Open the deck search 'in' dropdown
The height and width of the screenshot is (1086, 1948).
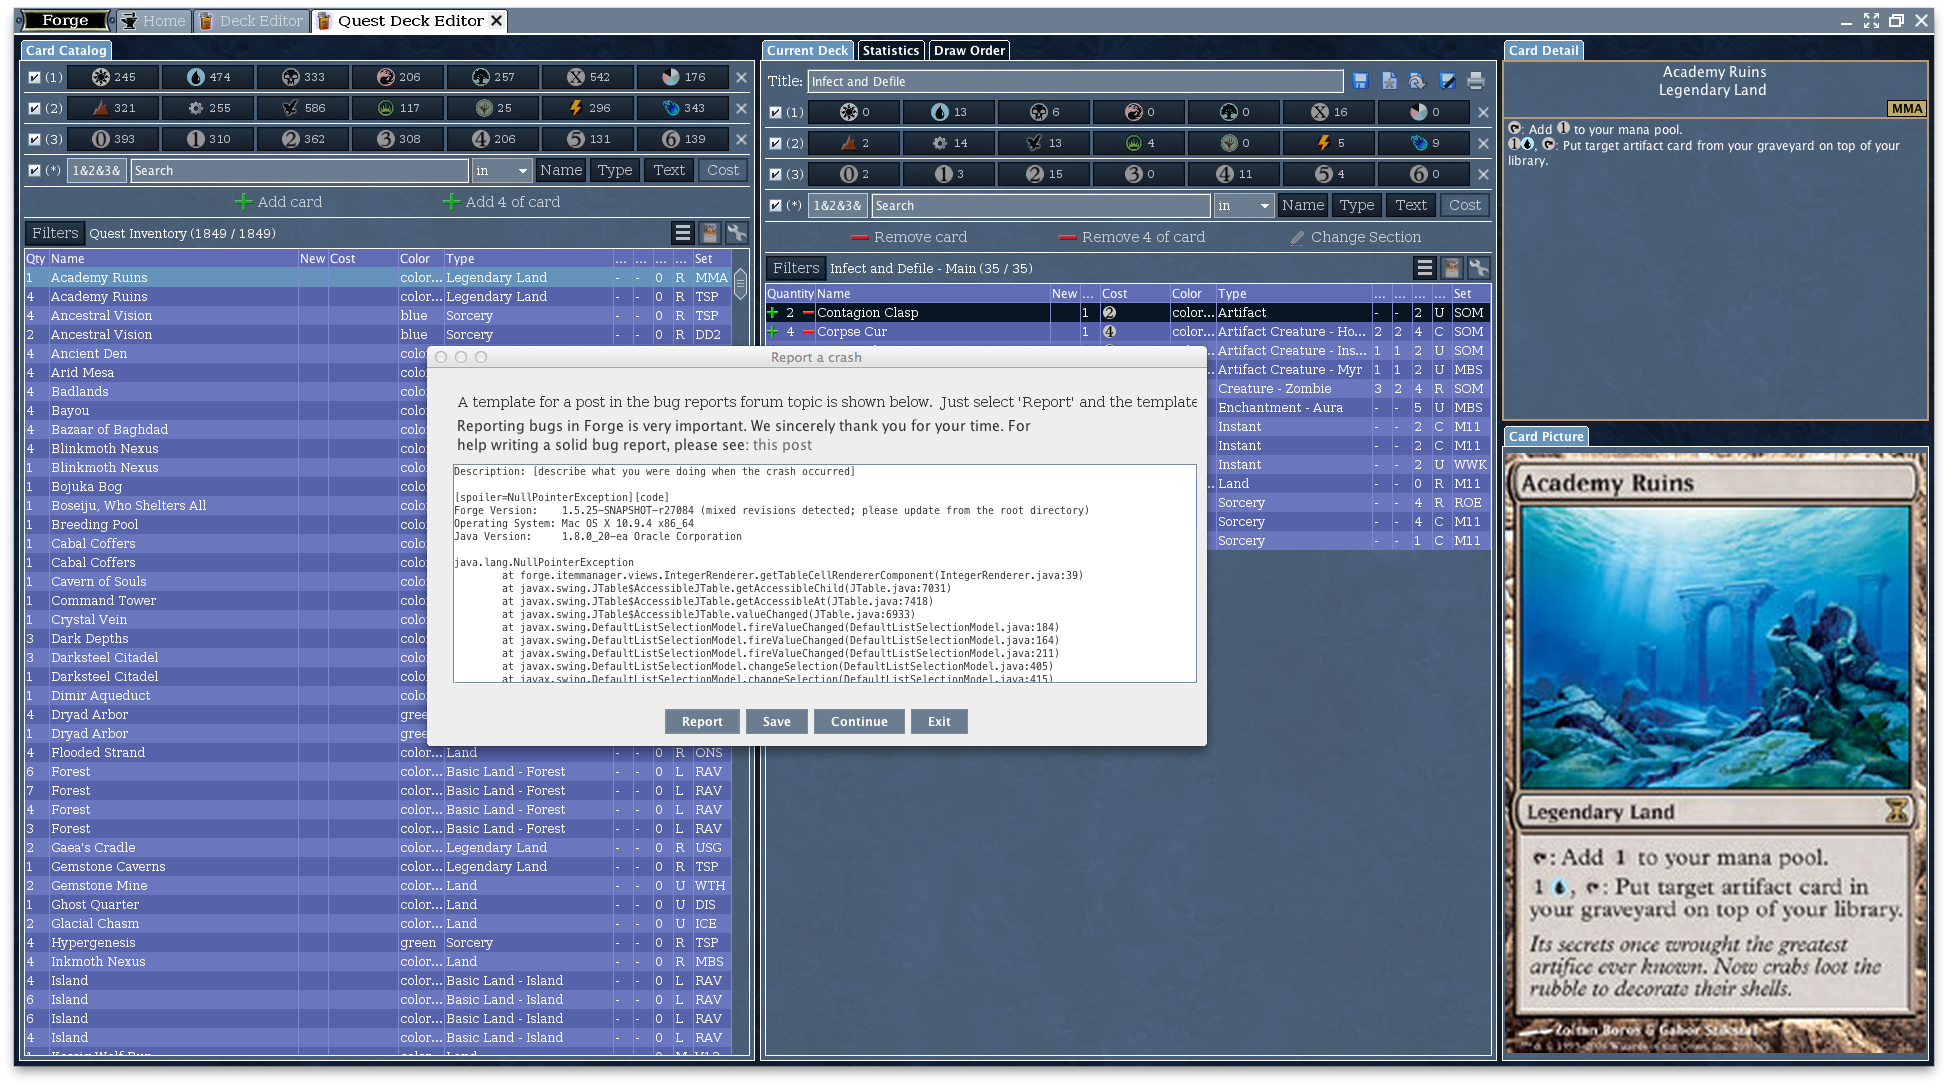(x=1244, y=206)
